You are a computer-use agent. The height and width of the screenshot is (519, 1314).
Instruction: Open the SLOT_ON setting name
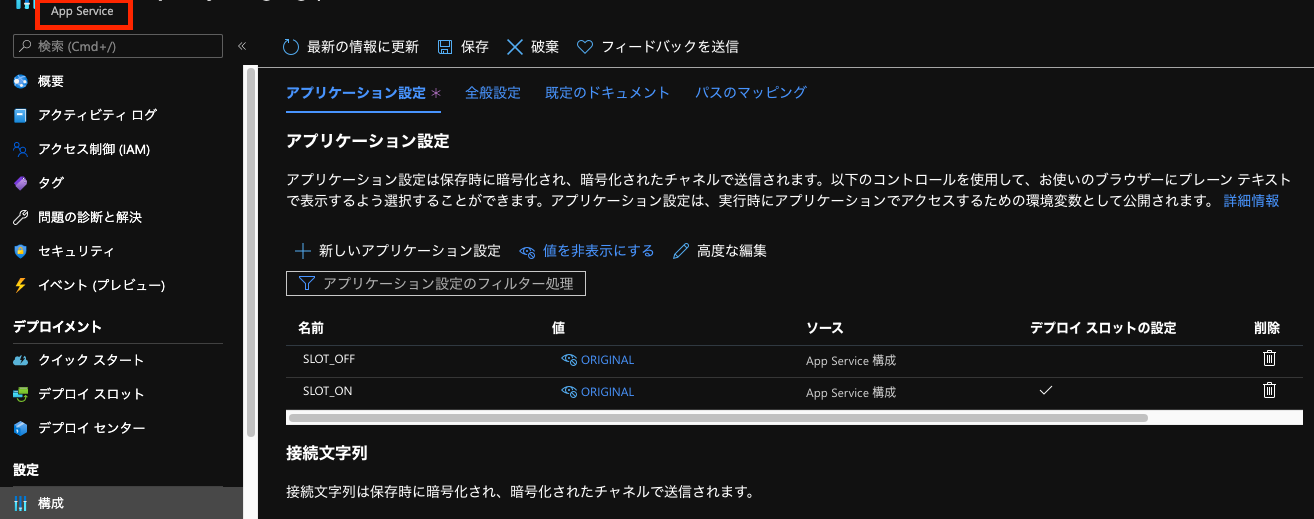(327, 391)
